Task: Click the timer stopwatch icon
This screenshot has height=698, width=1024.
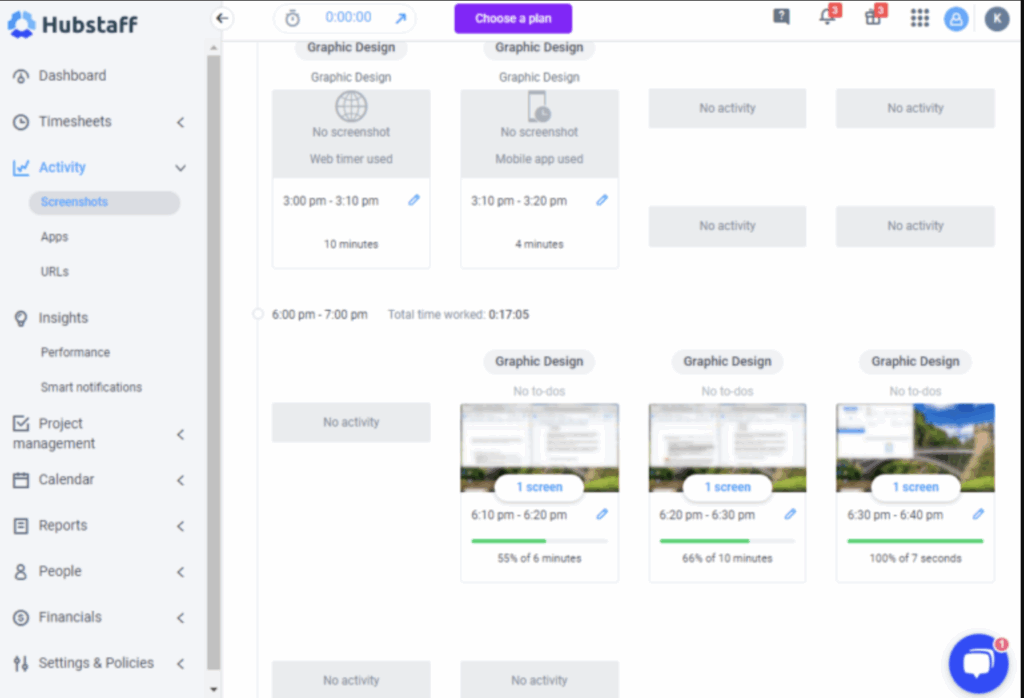Action: pyautogui.click(x=292, y=17)
